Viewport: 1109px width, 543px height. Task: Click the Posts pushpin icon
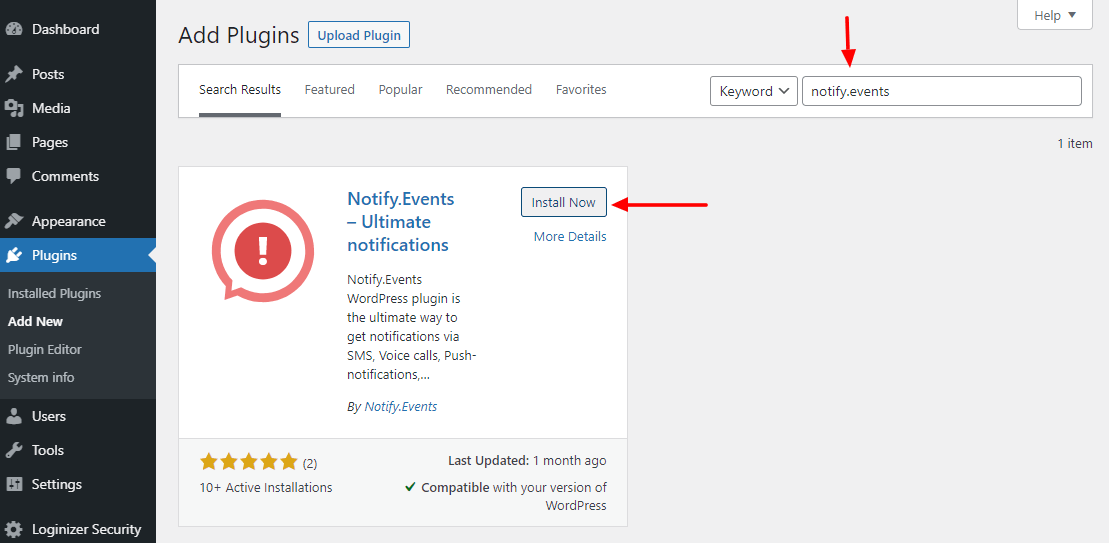point(13,74)
